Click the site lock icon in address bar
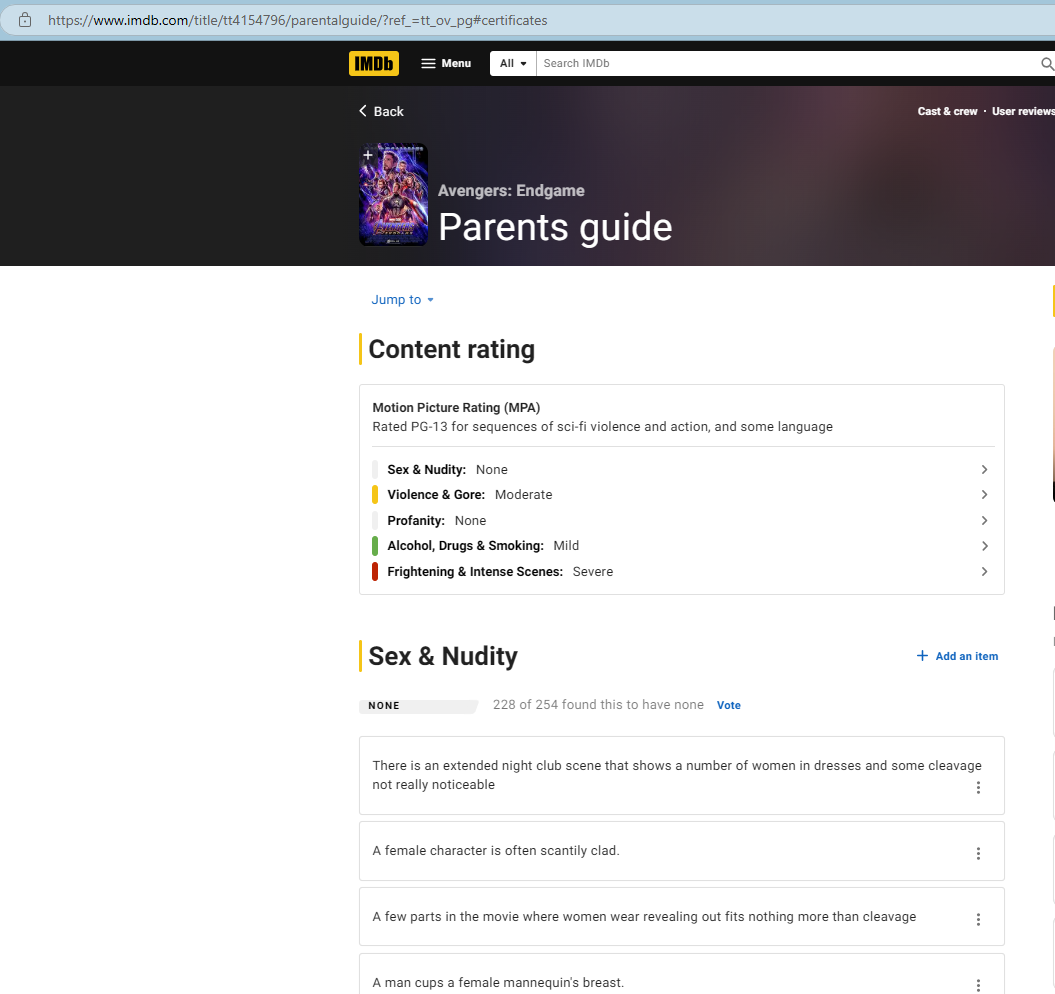 point(25,20)
